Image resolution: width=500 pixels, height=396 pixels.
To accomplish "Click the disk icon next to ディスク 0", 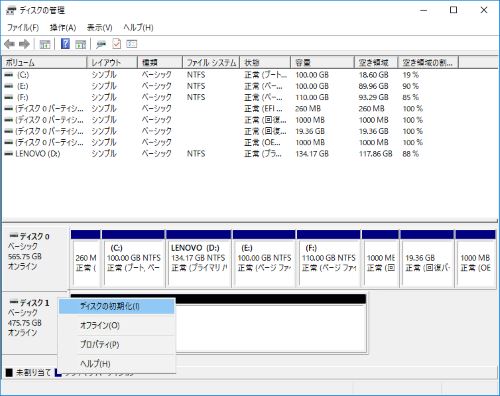I will pyautogui.click(x=14, y=236).
